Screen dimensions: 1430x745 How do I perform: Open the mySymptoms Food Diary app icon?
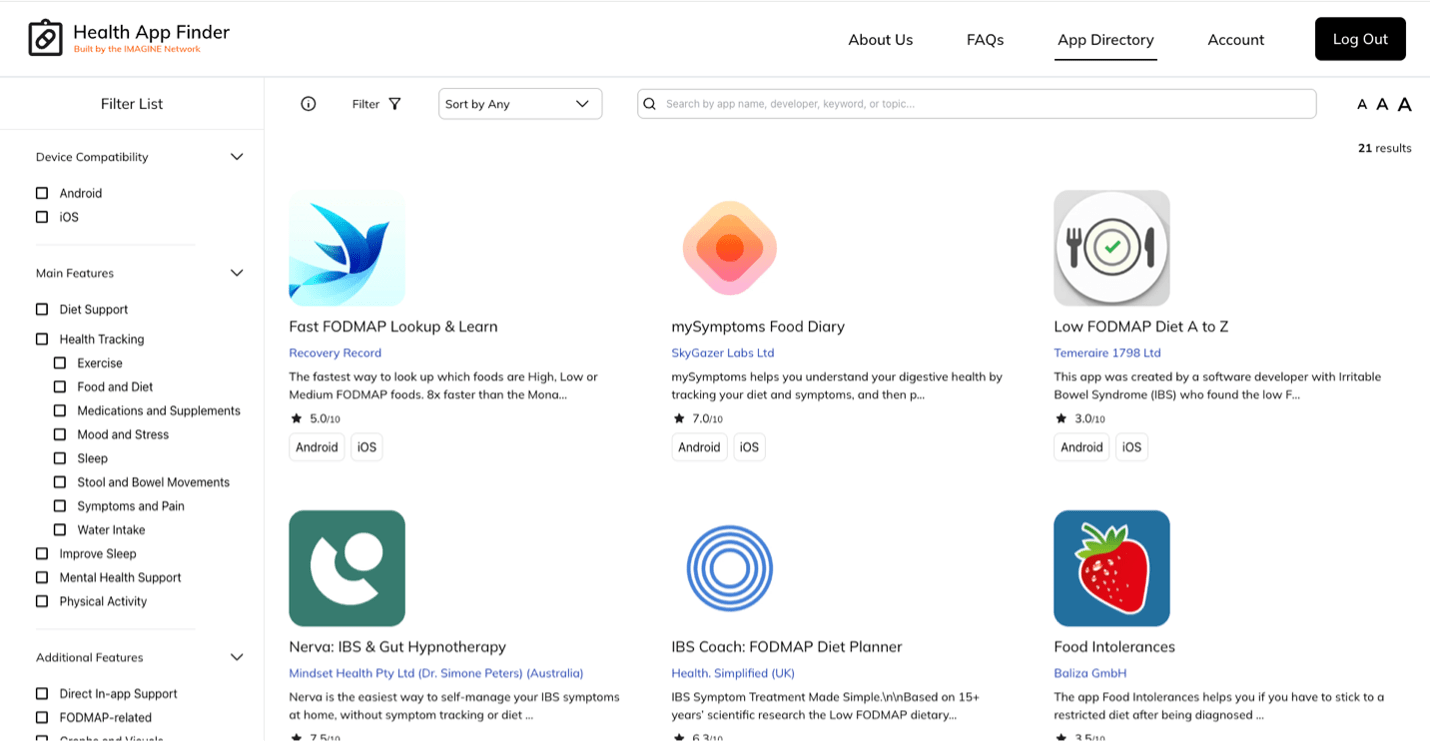point(729,248)
